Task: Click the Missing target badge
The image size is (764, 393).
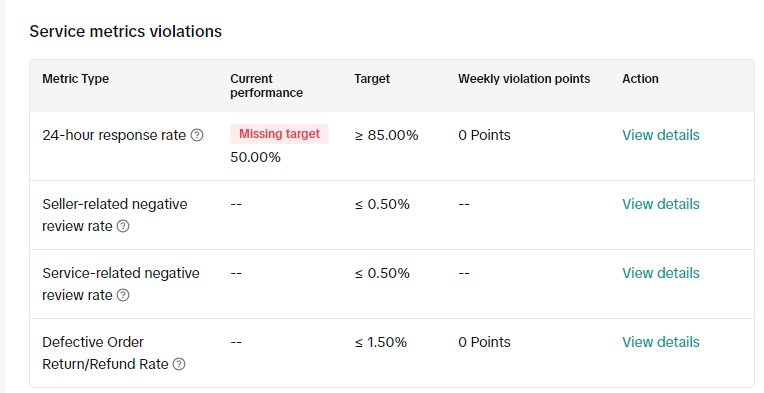Action: point(280,134)
